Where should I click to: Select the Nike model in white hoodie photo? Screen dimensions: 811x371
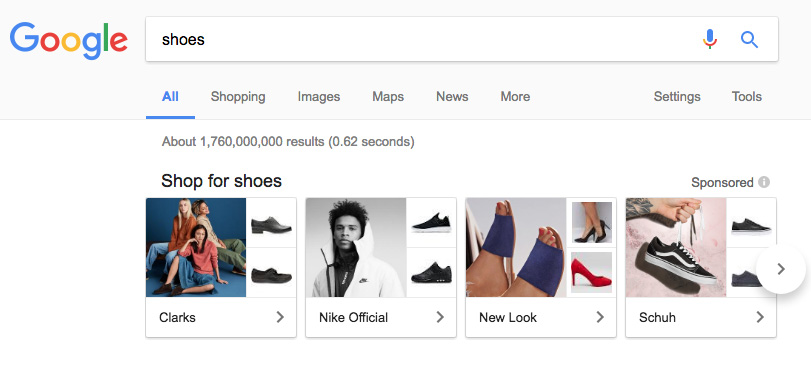coord(356,247)
